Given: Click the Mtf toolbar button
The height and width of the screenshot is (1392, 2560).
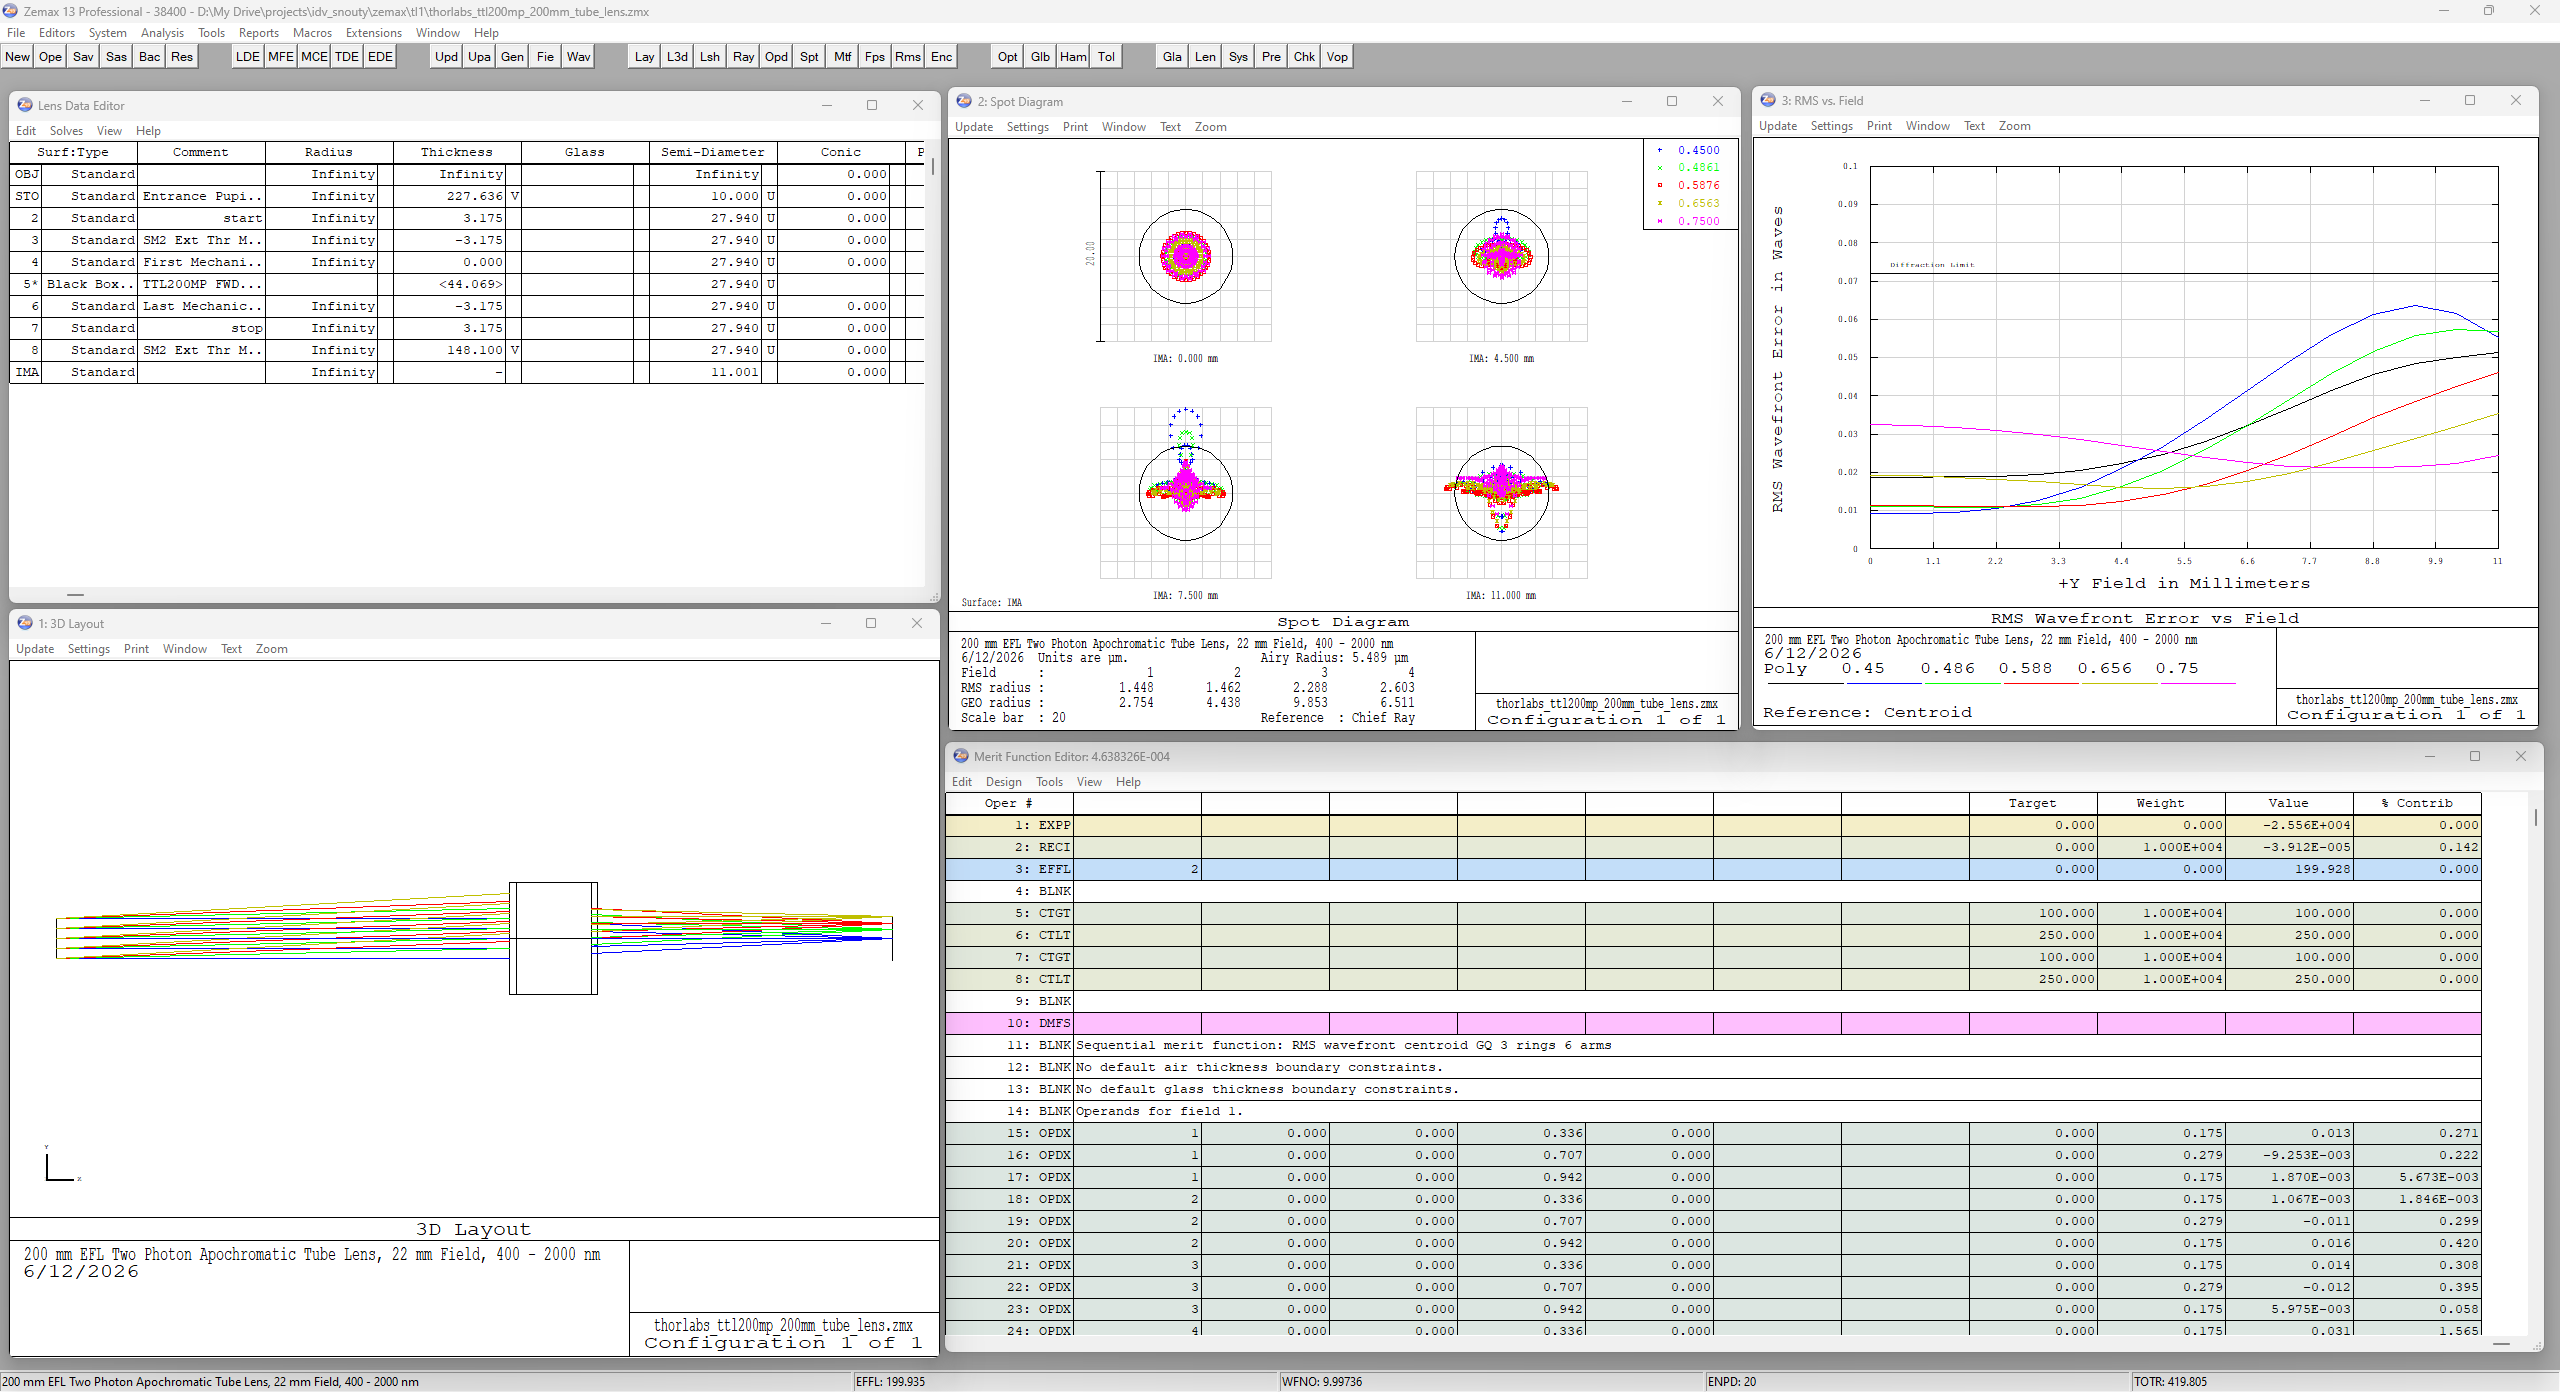Looking at the screenshot, I should 842,57.
